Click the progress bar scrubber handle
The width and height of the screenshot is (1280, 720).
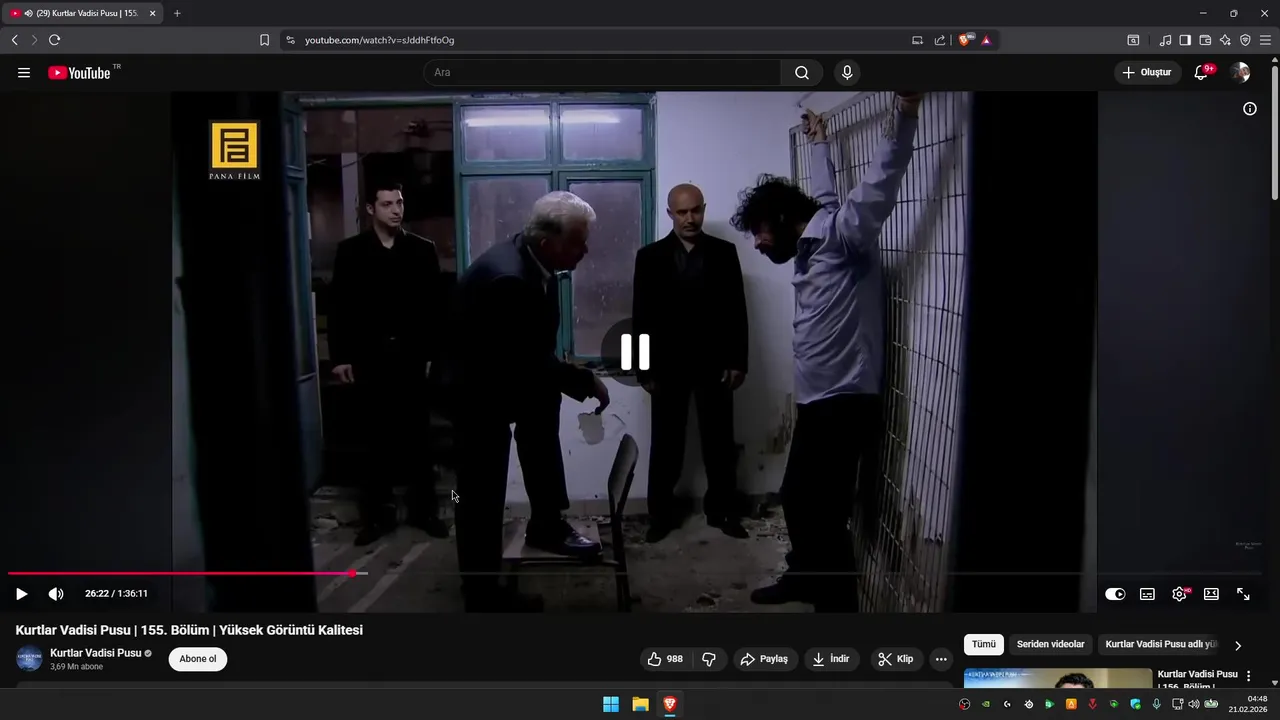[353, 573]
